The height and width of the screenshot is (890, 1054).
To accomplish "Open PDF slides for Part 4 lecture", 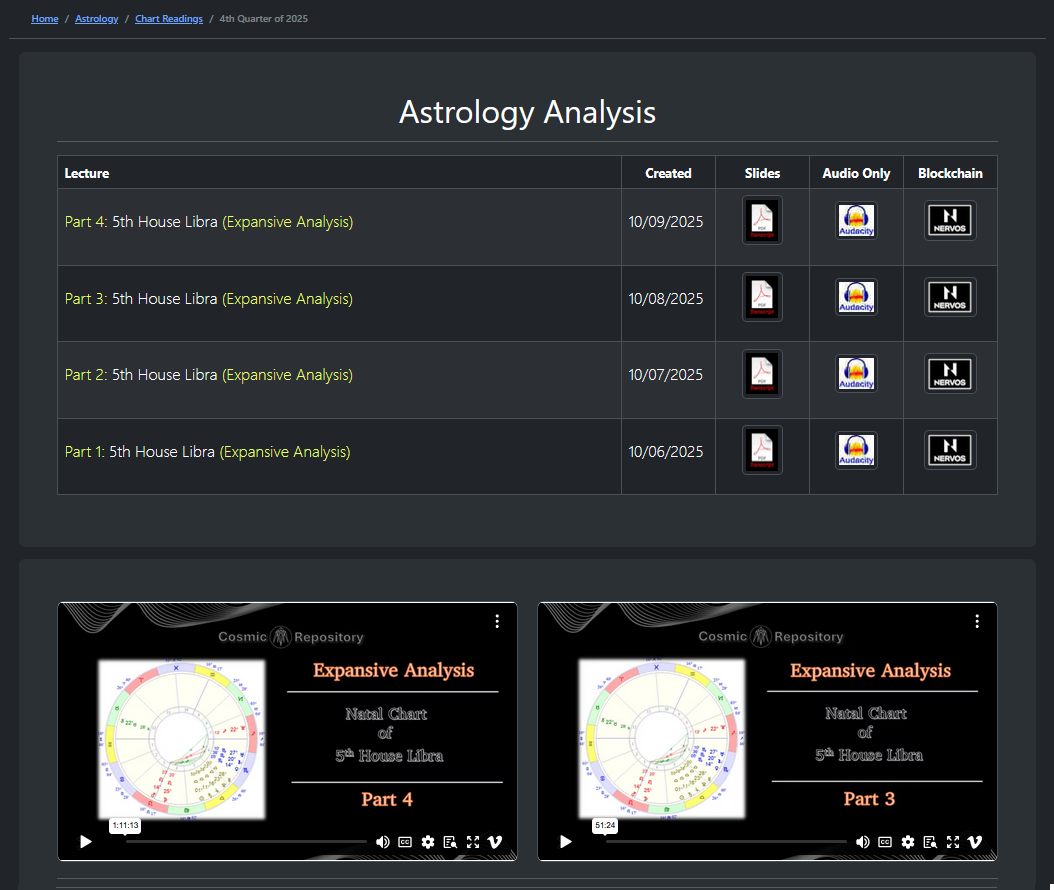I will click(762, 220).
